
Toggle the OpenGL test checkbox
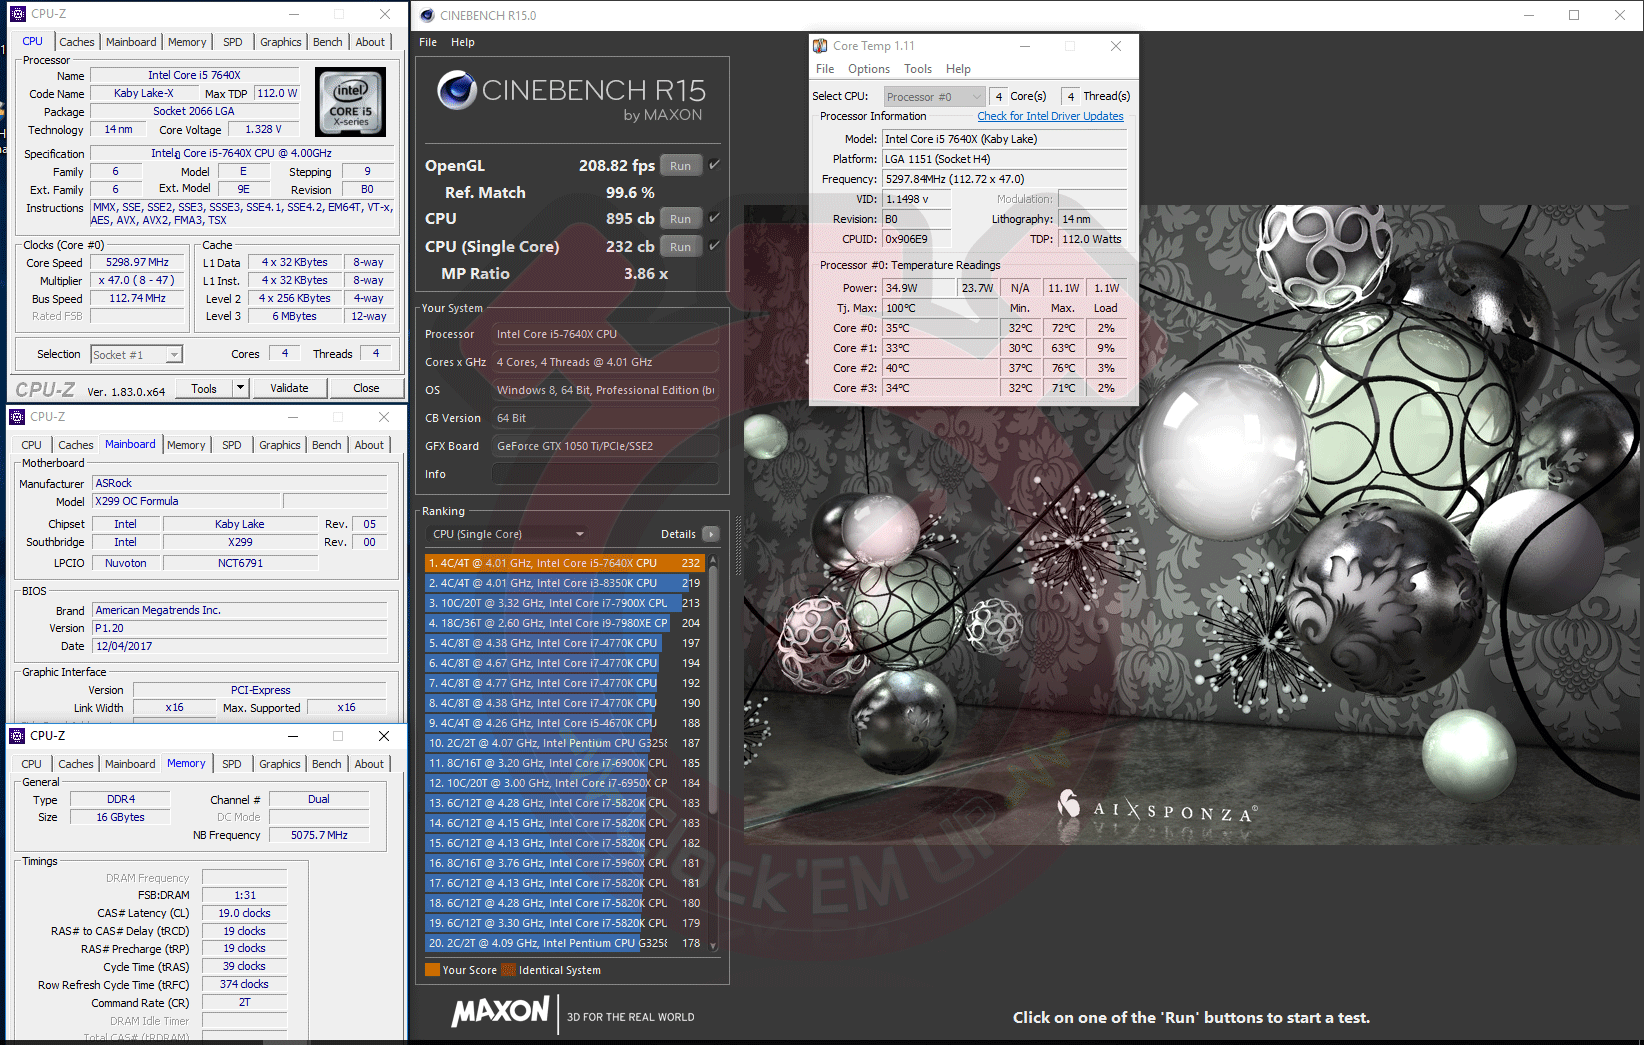[714, 165]
